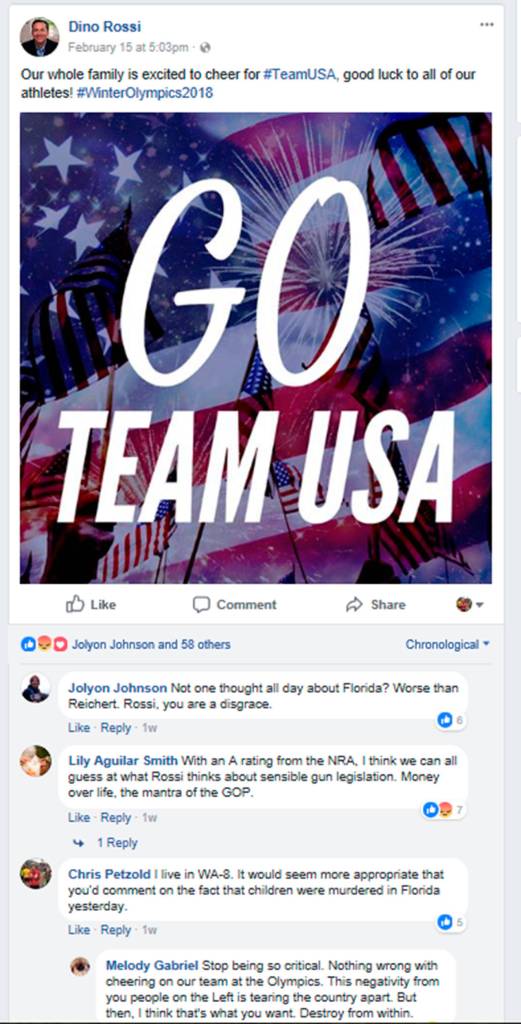Open the #WinterOlympics2018 hashtag
The width and height of the screenshot is (521, 1024).
[x=144, y=93]
